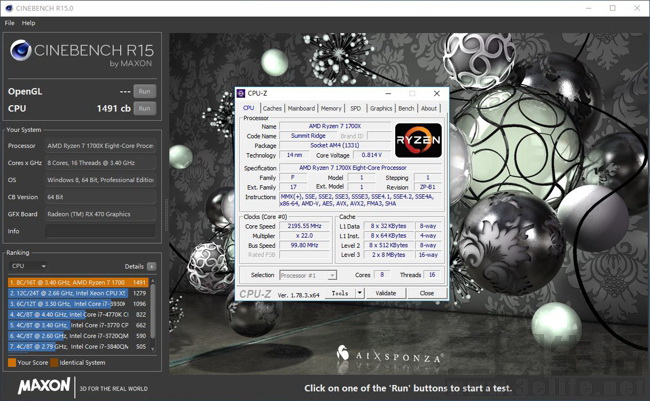
Task: Click the Processor field in Your System
Action: tap(100, 146)
